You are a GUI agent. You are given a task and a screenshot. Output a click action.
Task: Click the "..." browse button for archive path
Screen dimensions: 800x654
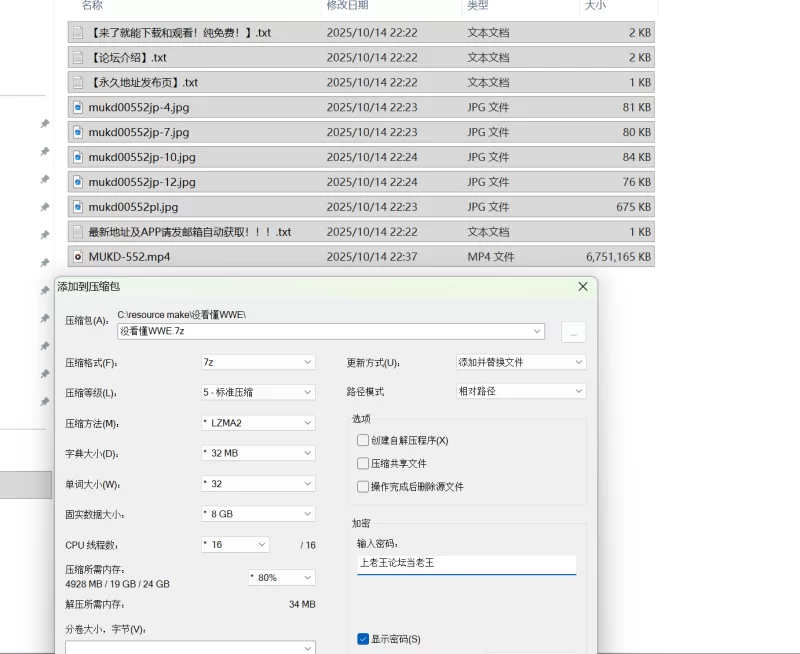tap(573, 332)
